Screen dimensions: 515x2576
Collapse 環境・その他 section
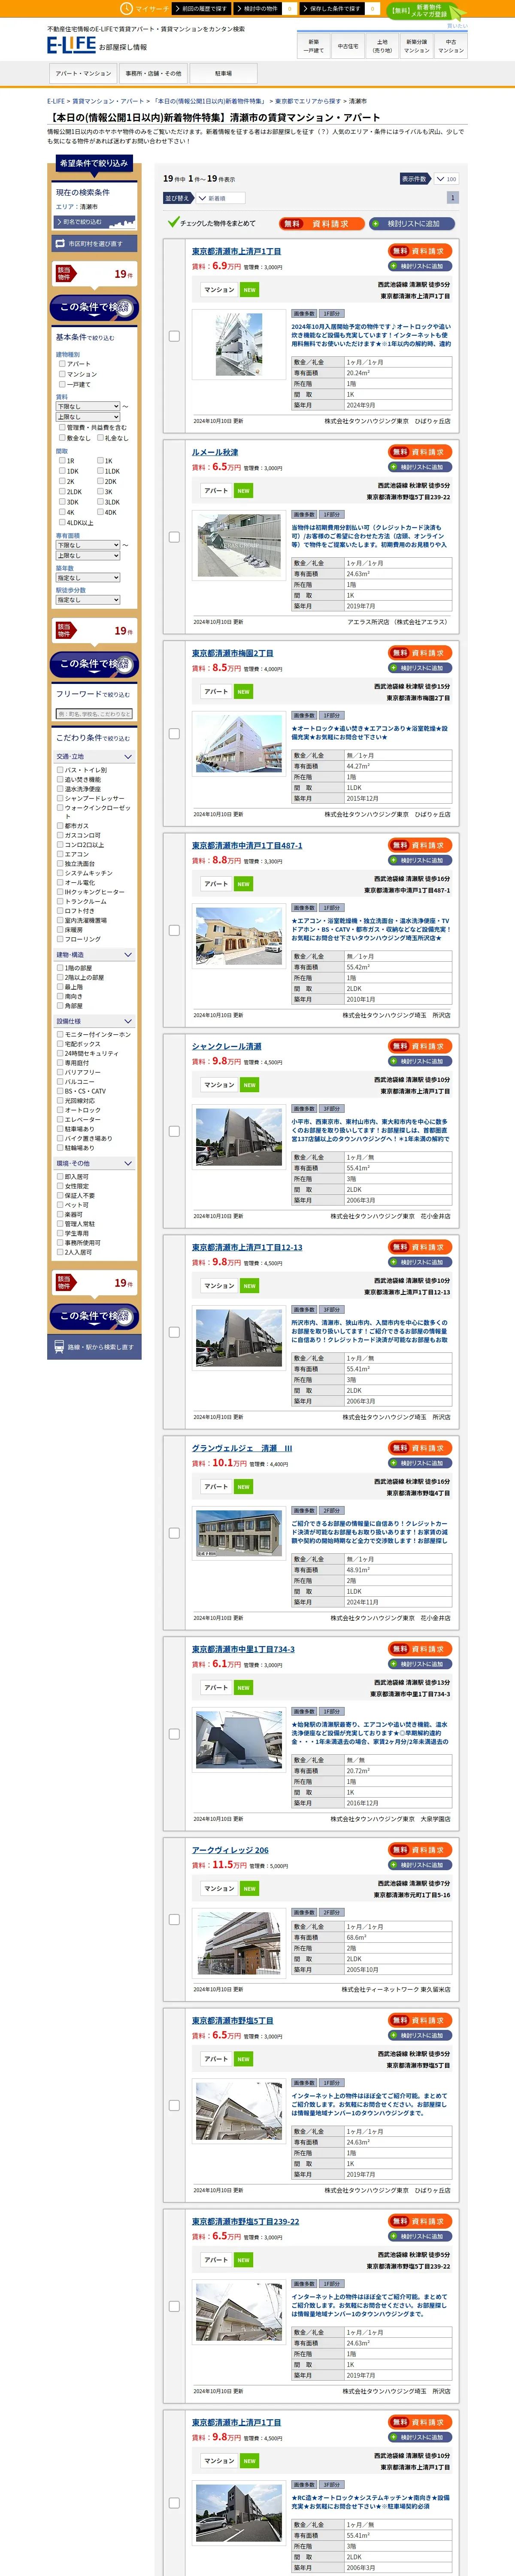pyautogui.click(x=94, y=1163)
